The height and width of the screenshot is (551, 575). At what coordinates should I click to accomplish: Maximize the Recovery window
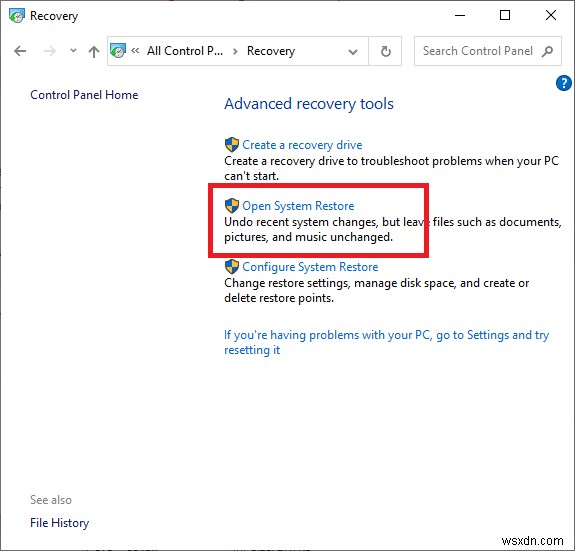click(x=505, y=15)
